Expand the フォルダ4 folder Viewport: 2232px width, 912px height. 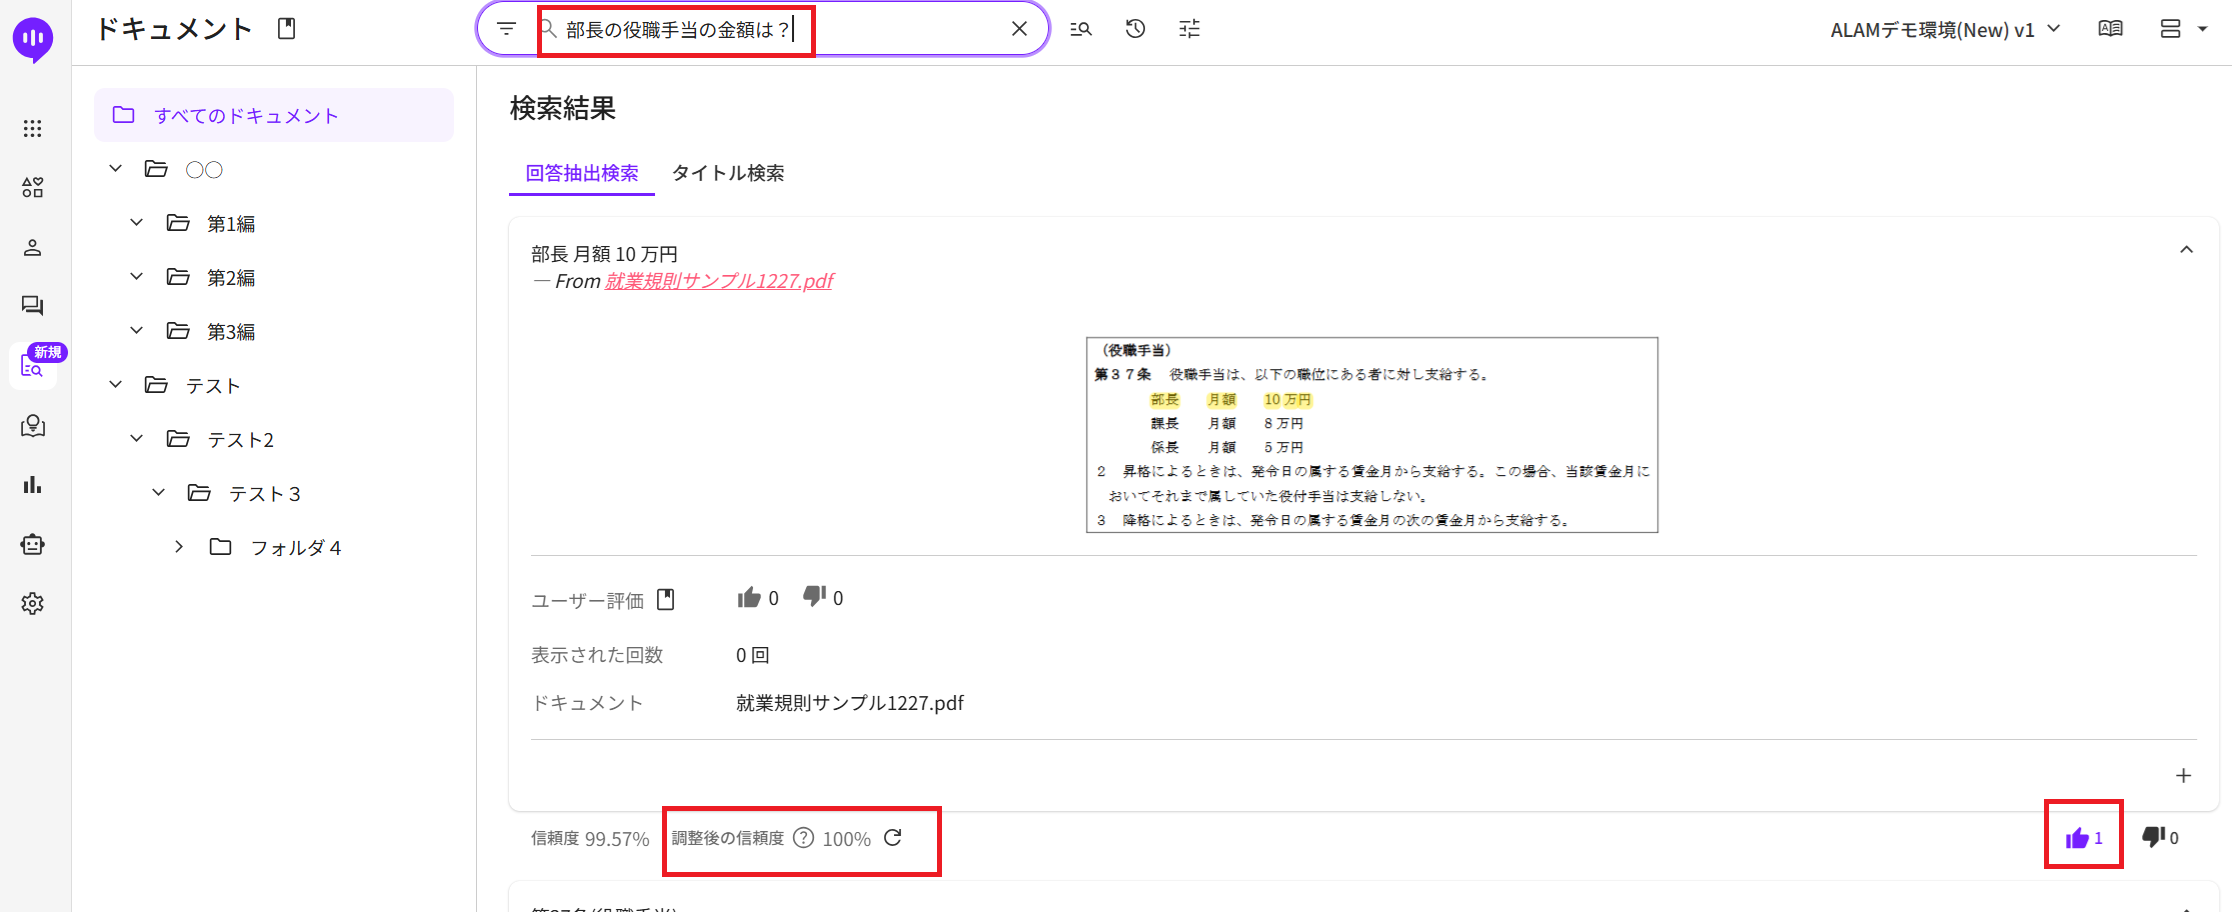[x=179, y=547]
